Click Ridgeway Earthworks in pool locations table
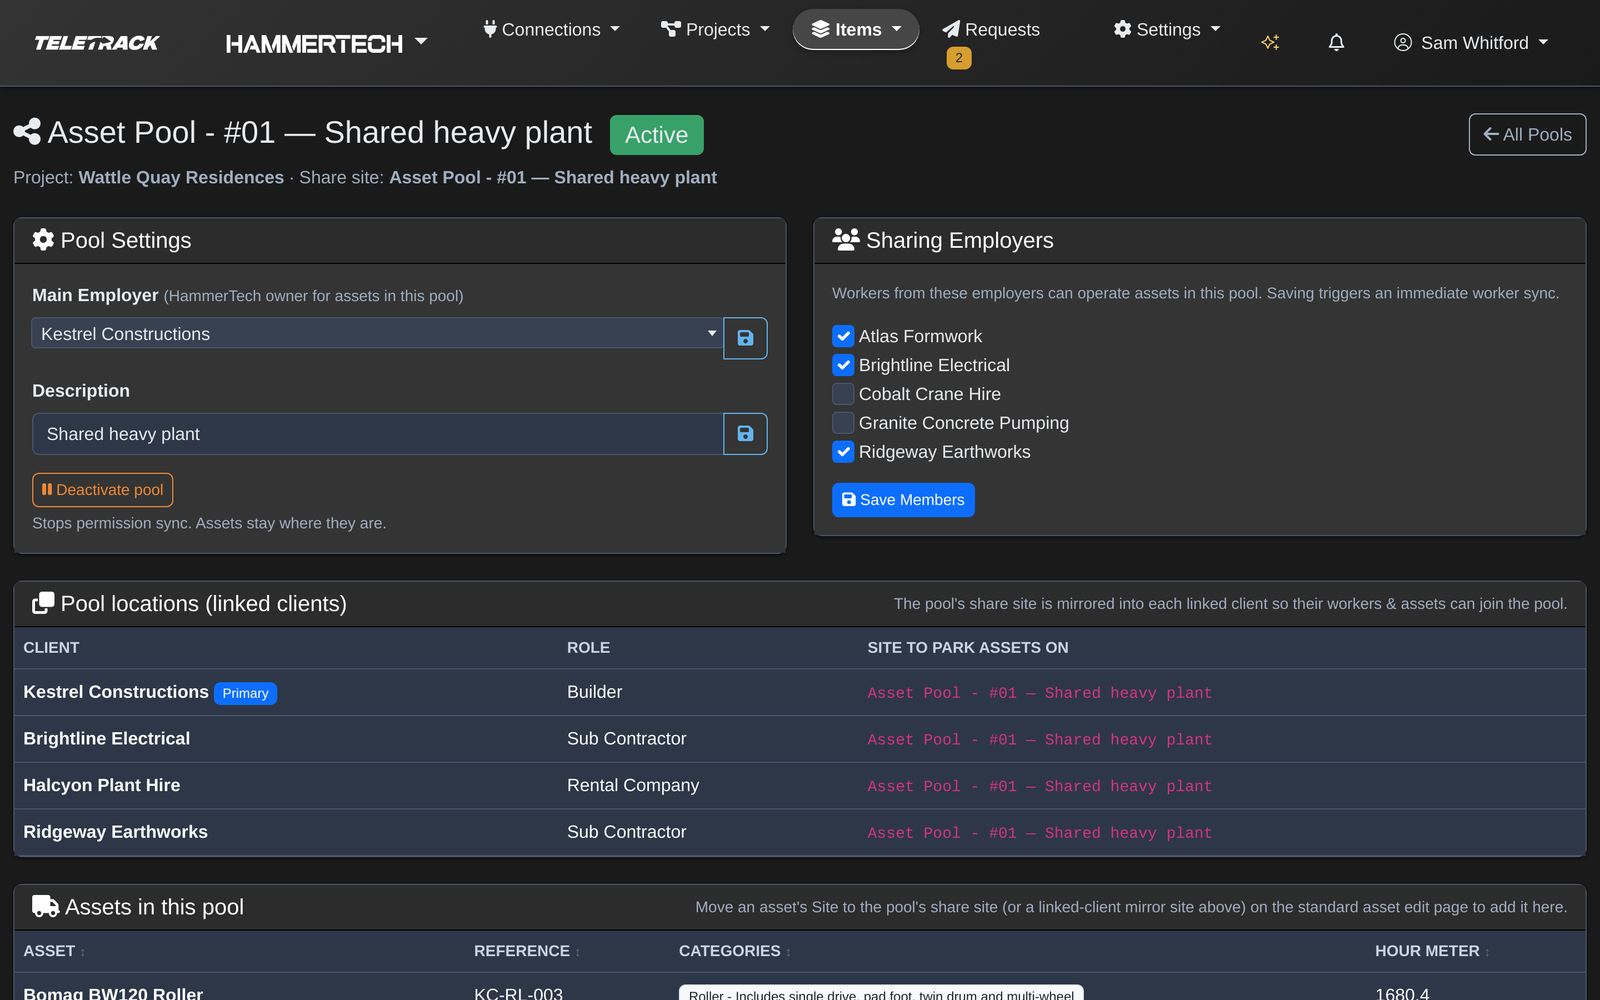 coord(115,832)
